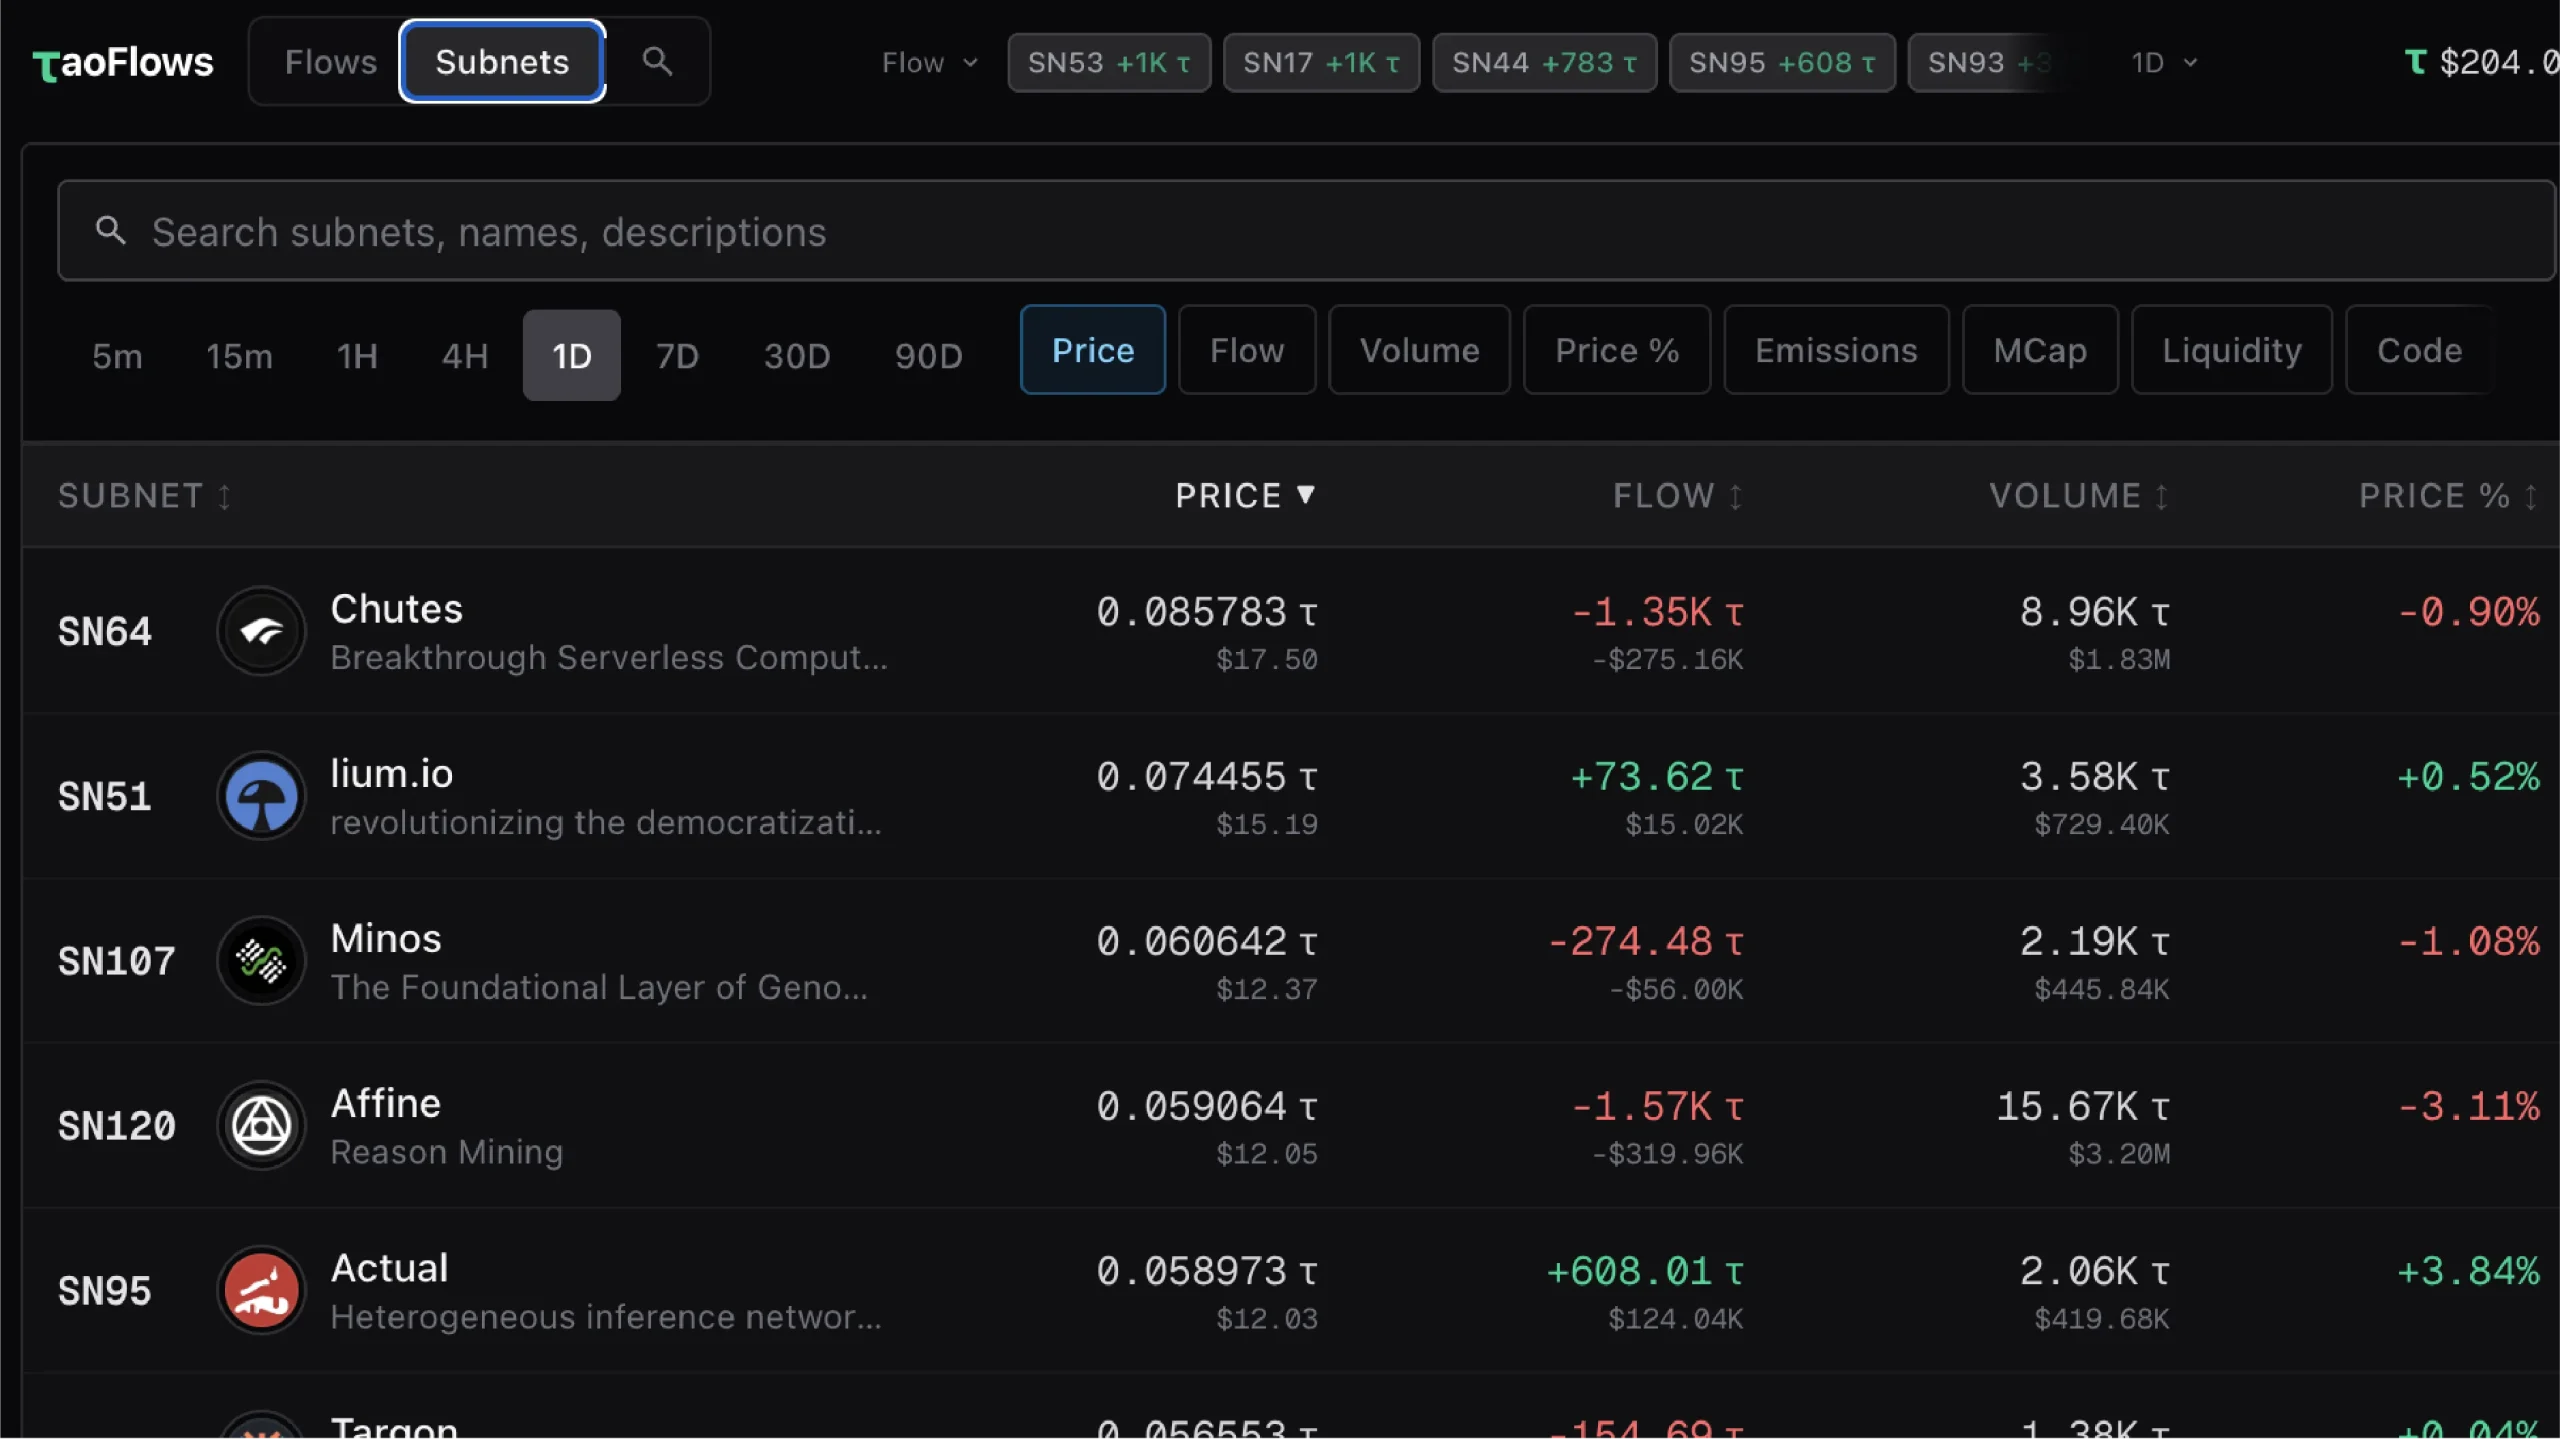Sort by the Volume column arrows
The width and height of the screenshot is (2560, 1439).
pos(2161,496)
